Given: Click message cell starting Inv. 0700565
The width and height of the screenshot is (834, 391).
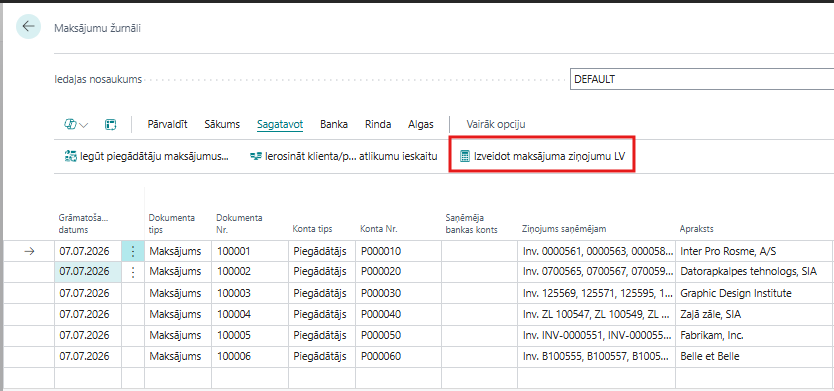Looking at the screenshot, I should [x=596, y=272].
